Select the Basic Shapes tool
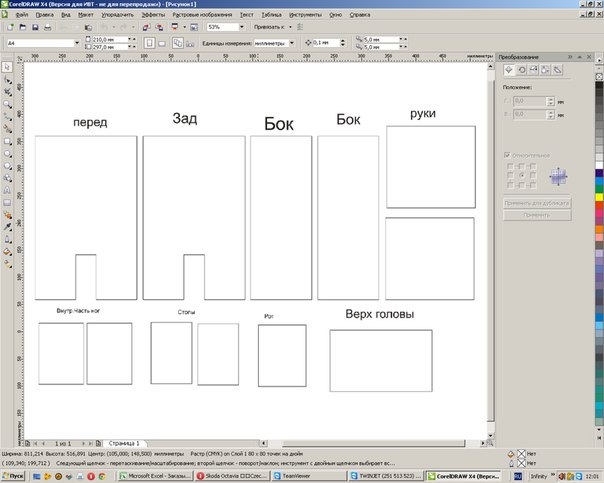The width and height of the screenshot is (604, 483). [7, 178]
